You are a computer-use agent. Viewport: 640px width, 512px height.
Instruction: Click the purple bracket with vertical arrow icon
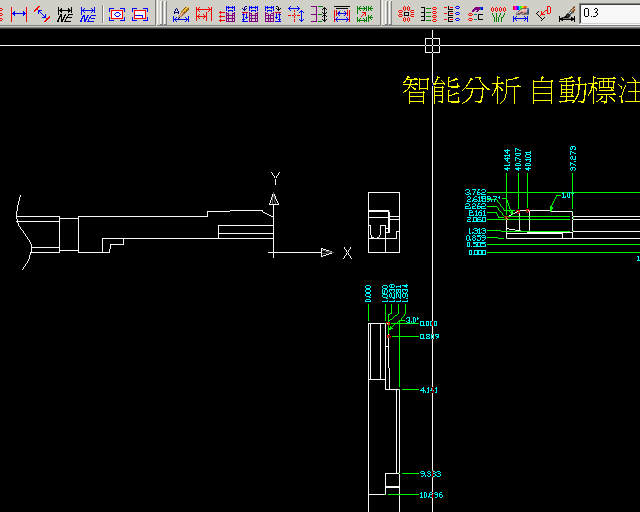tap(319, 14)
